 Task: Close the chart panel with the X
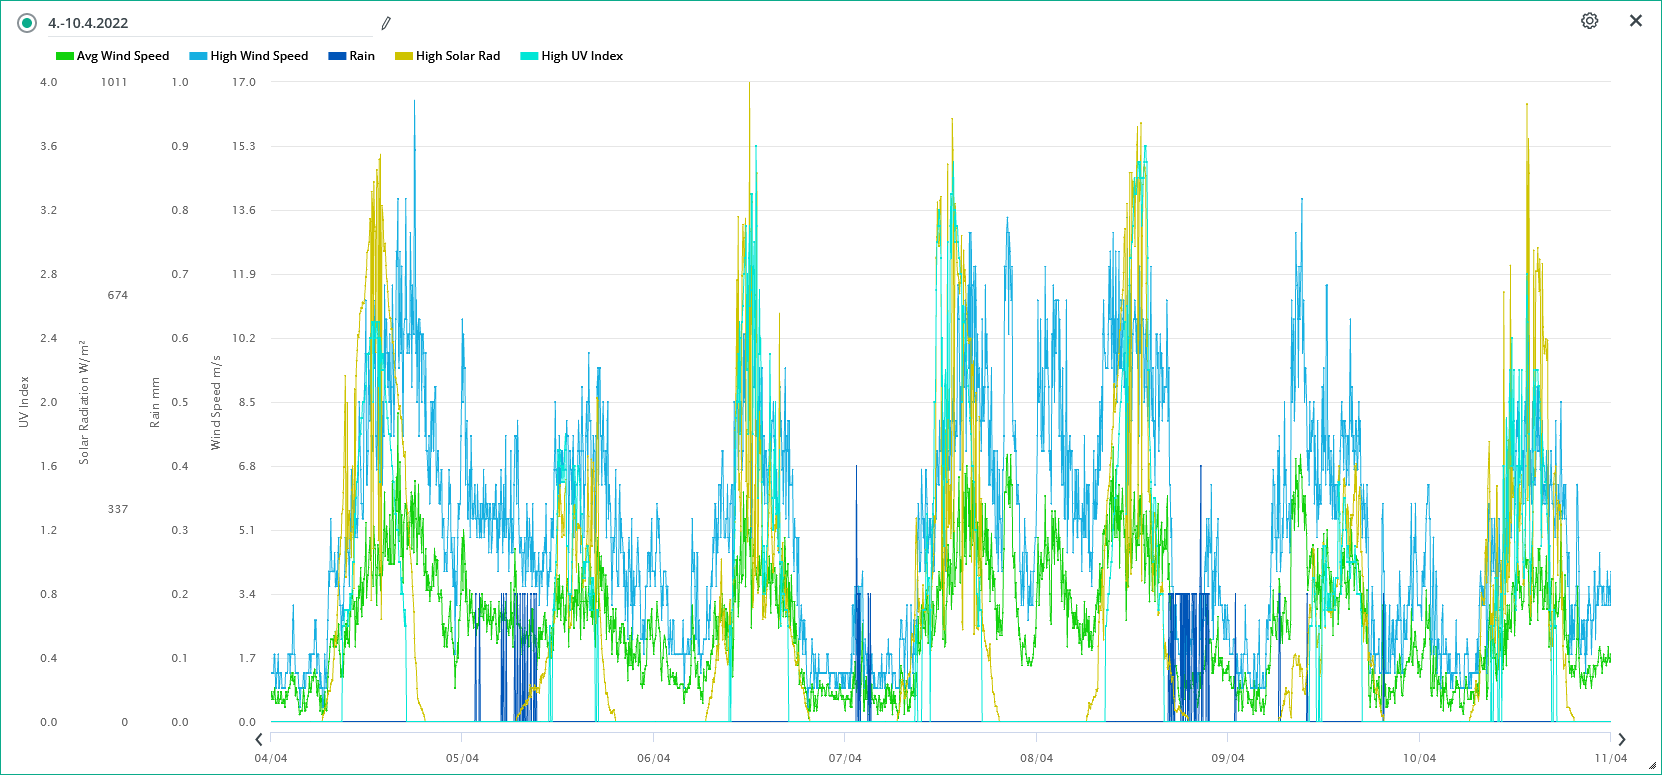[1636, 21]
